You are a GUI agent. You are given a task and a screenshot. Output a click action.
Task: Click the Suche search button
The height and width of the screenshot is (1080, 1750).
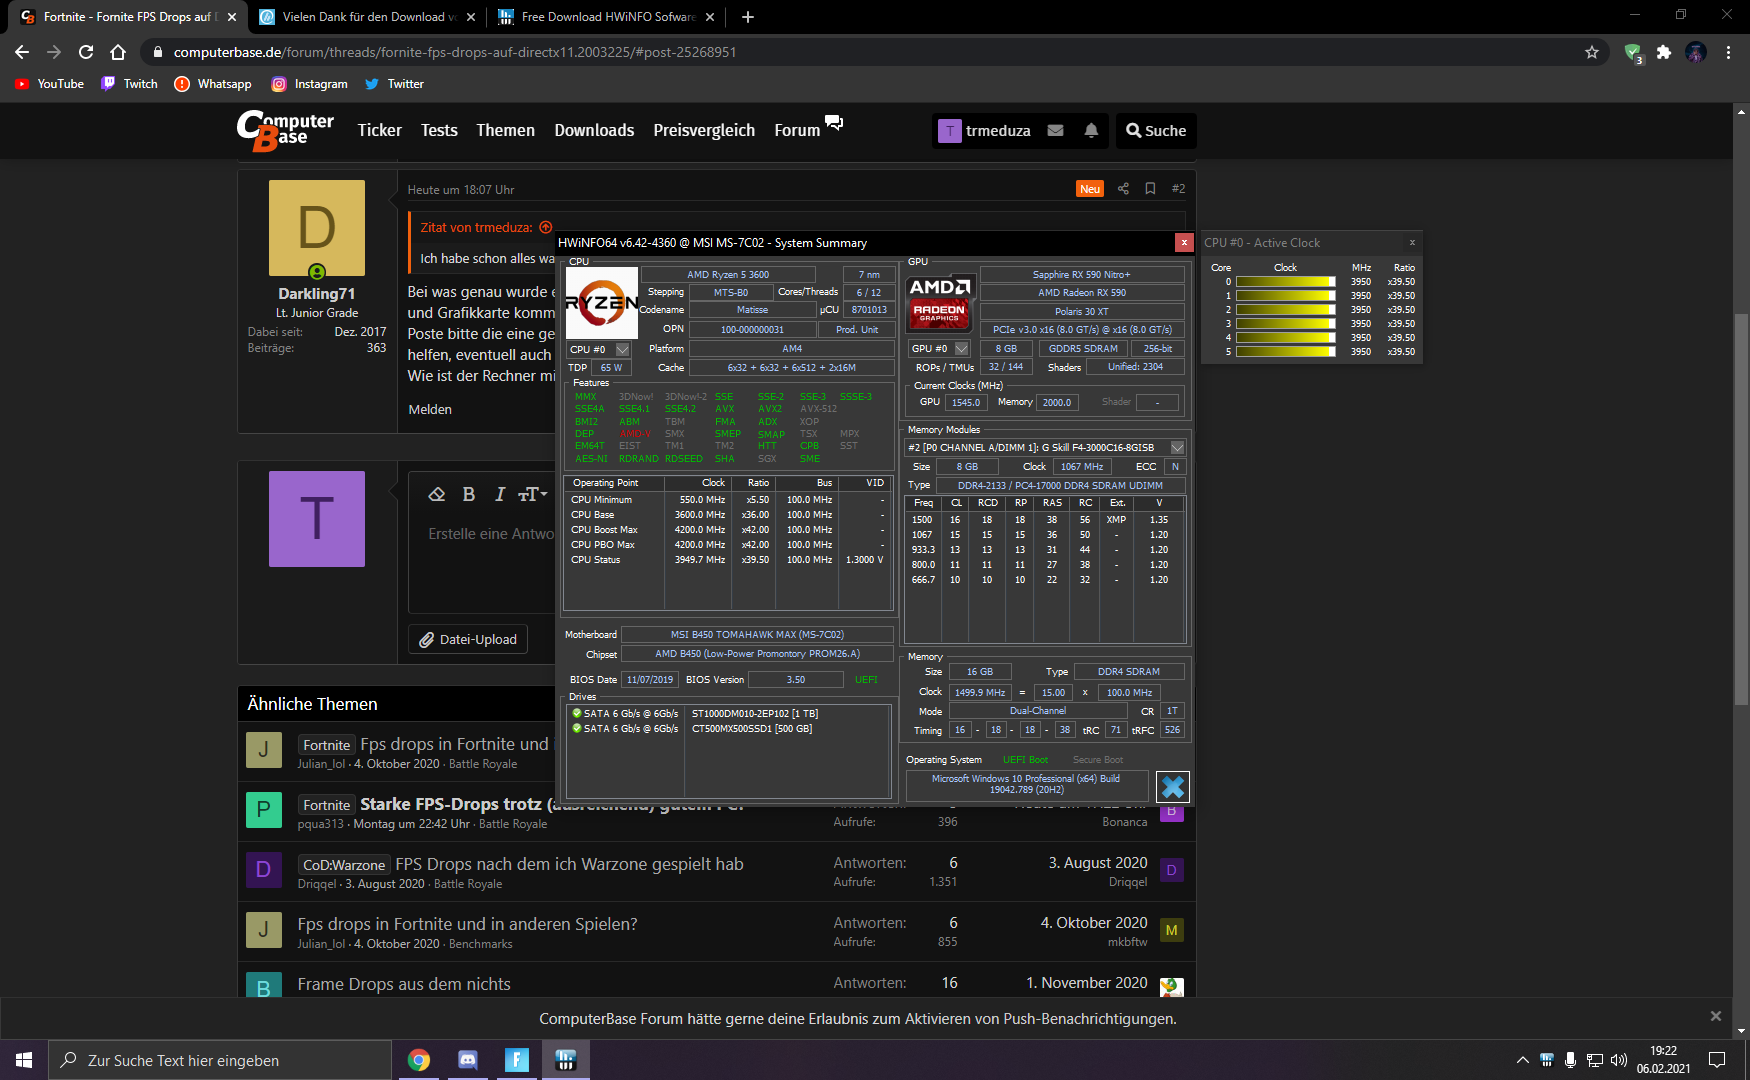pos(1156,131)
